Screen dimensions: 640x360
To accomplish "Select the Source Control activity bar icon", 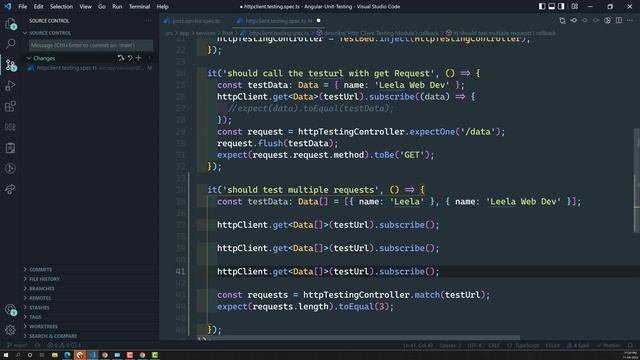I will (x=11, y=65).
